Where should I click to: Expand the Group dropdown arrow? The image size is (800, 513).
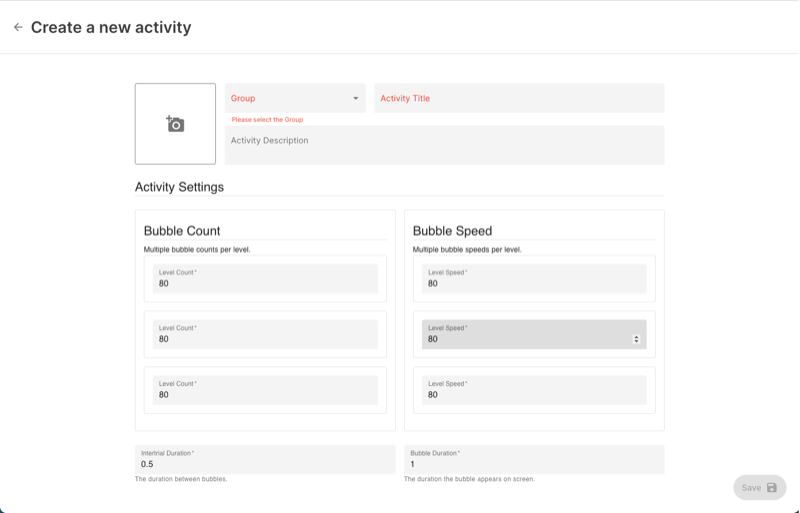[355, 98]
